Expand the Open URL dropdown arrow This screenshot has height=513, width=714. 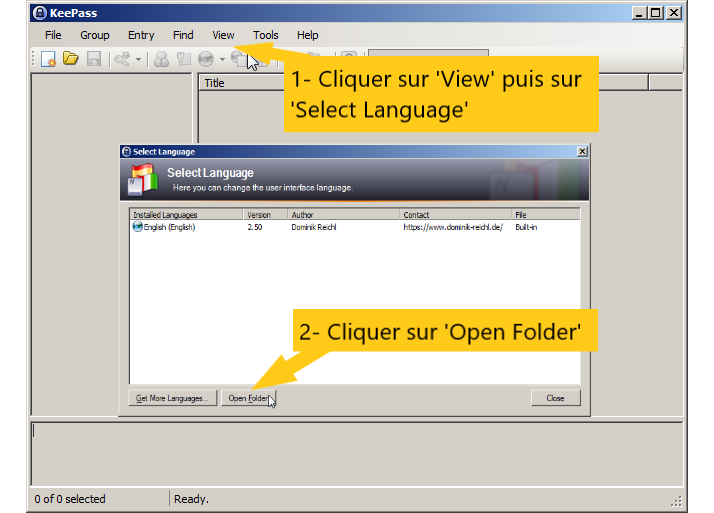[x=222, y=59]
